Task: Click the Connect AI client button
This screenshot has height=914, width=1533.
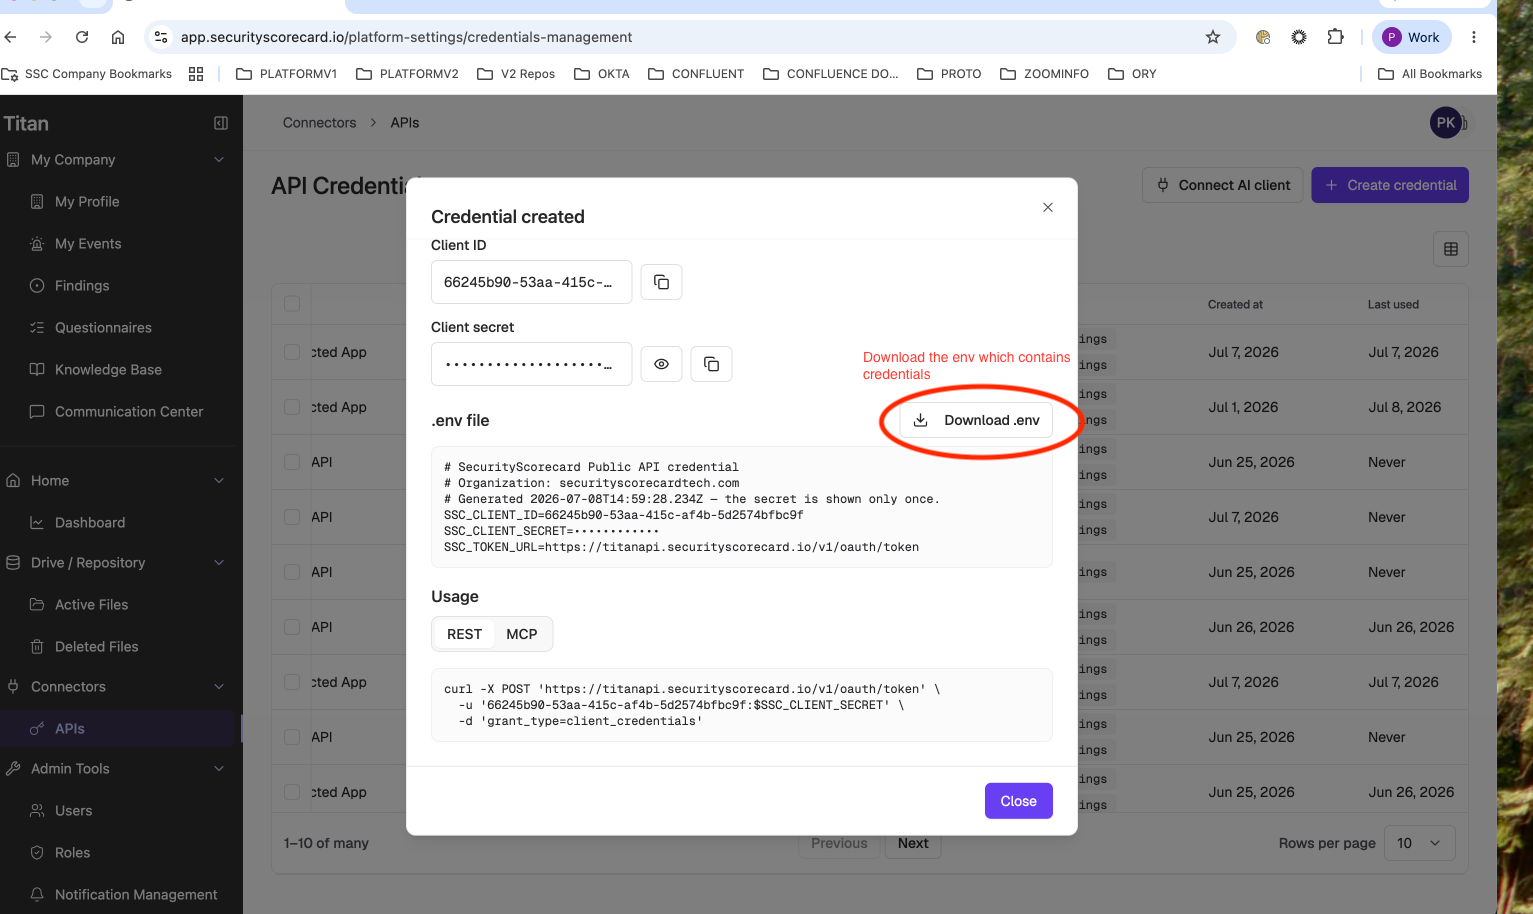Action: click(x=1223, y=185)
